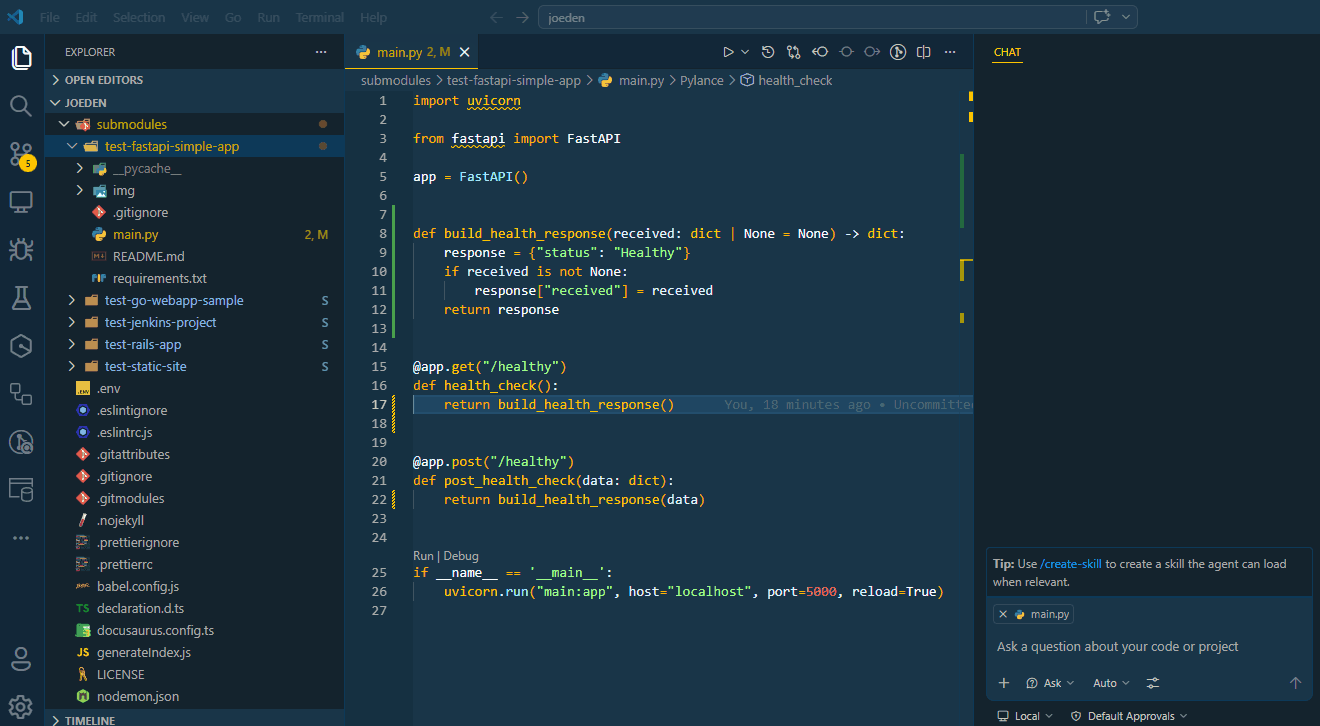Open the Run and Debug view
1320x726 pixels.
[21, 249]
